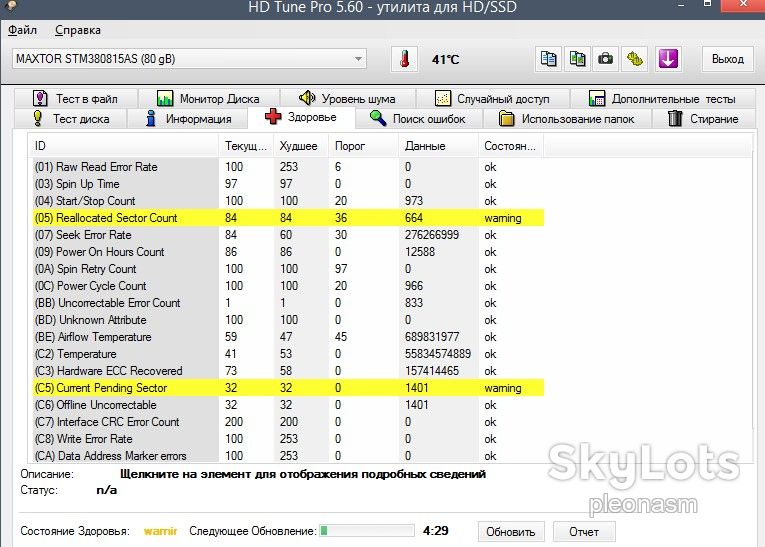Click data value 276266999
This screenshot has height=547, width=765.
432,235
